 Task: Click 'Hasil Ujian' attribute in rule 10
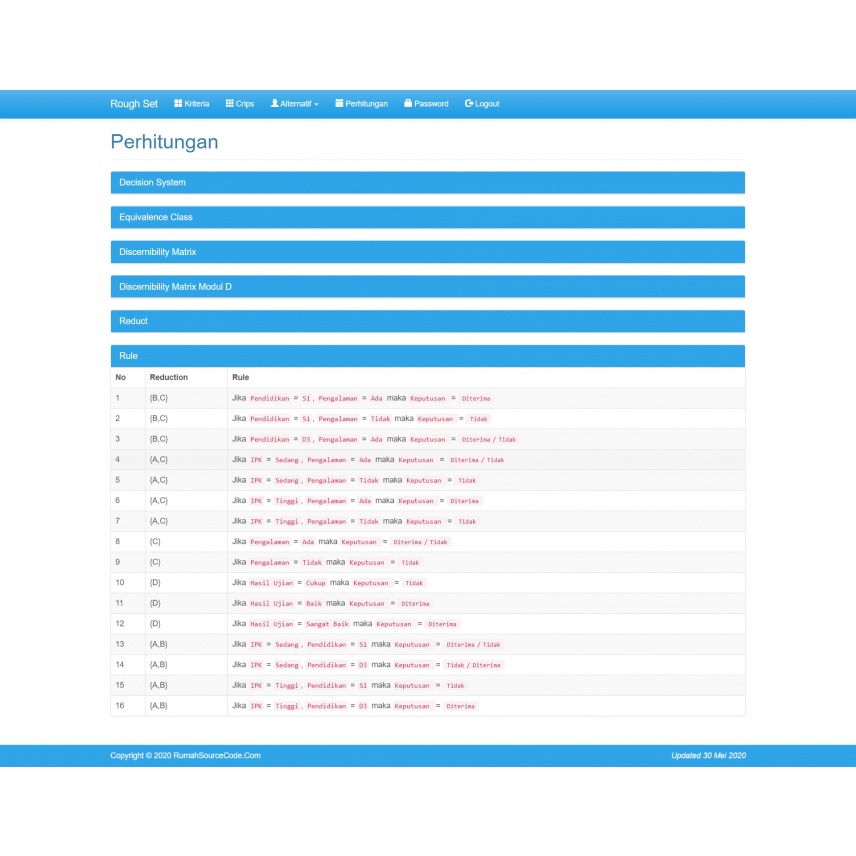pyautogui.click(x=271, y=583)
